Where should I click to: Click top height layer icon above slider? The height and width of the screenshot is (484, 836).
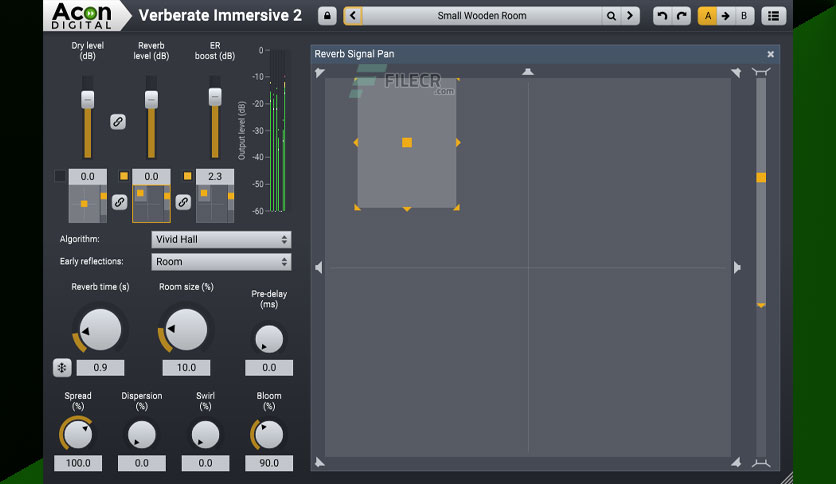click(x=761, y=72)
